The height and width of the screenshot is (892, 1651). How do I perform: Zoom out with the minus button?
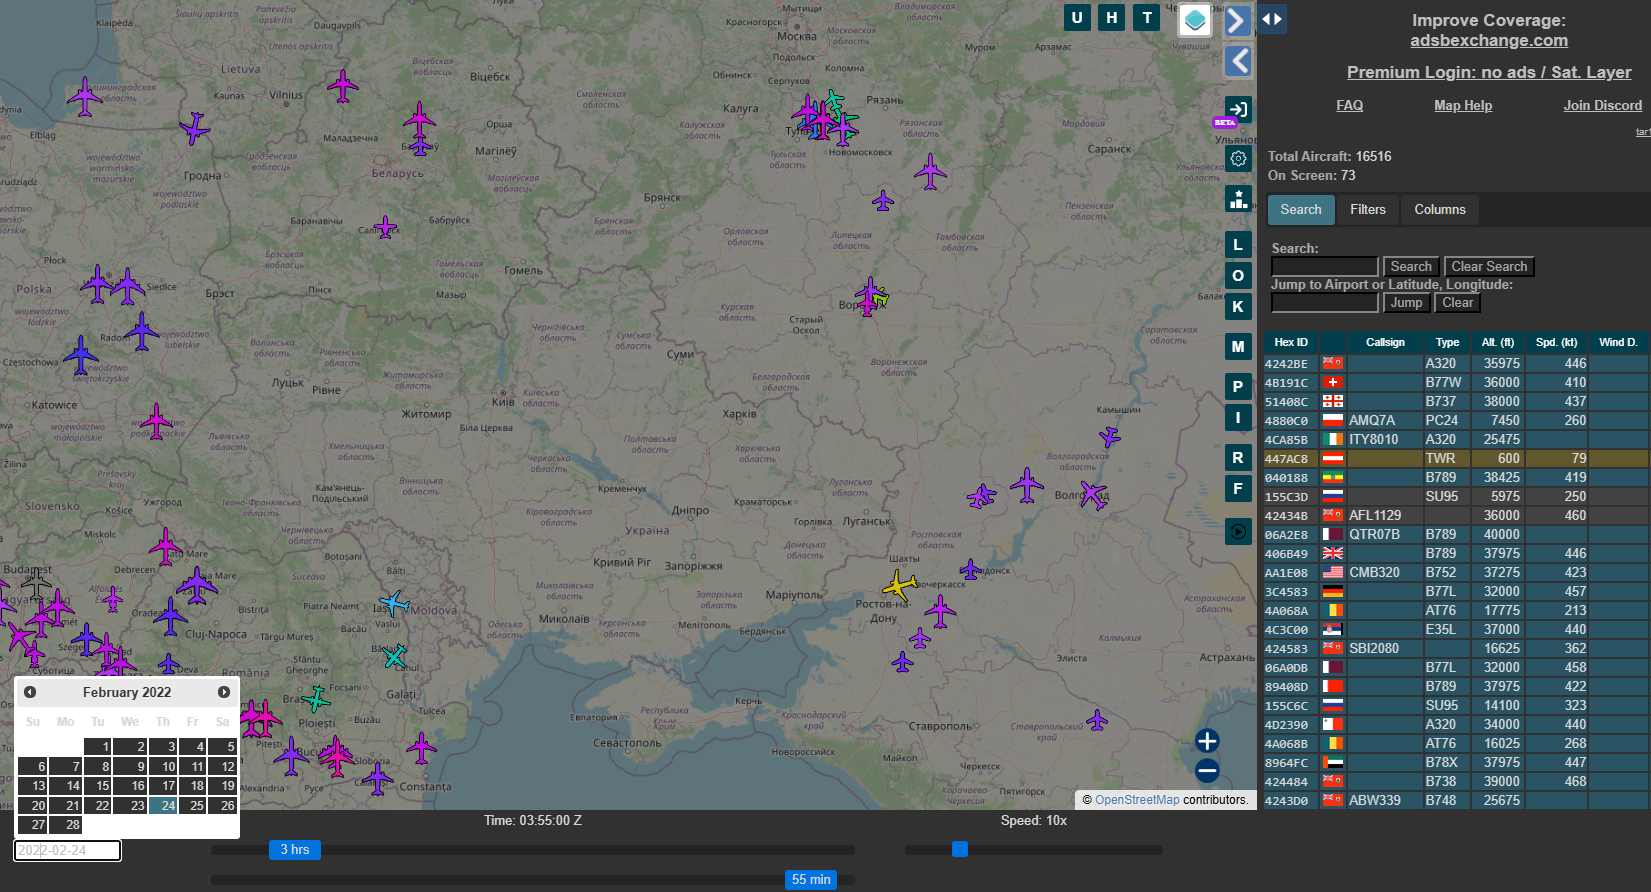pos(1207,770)
